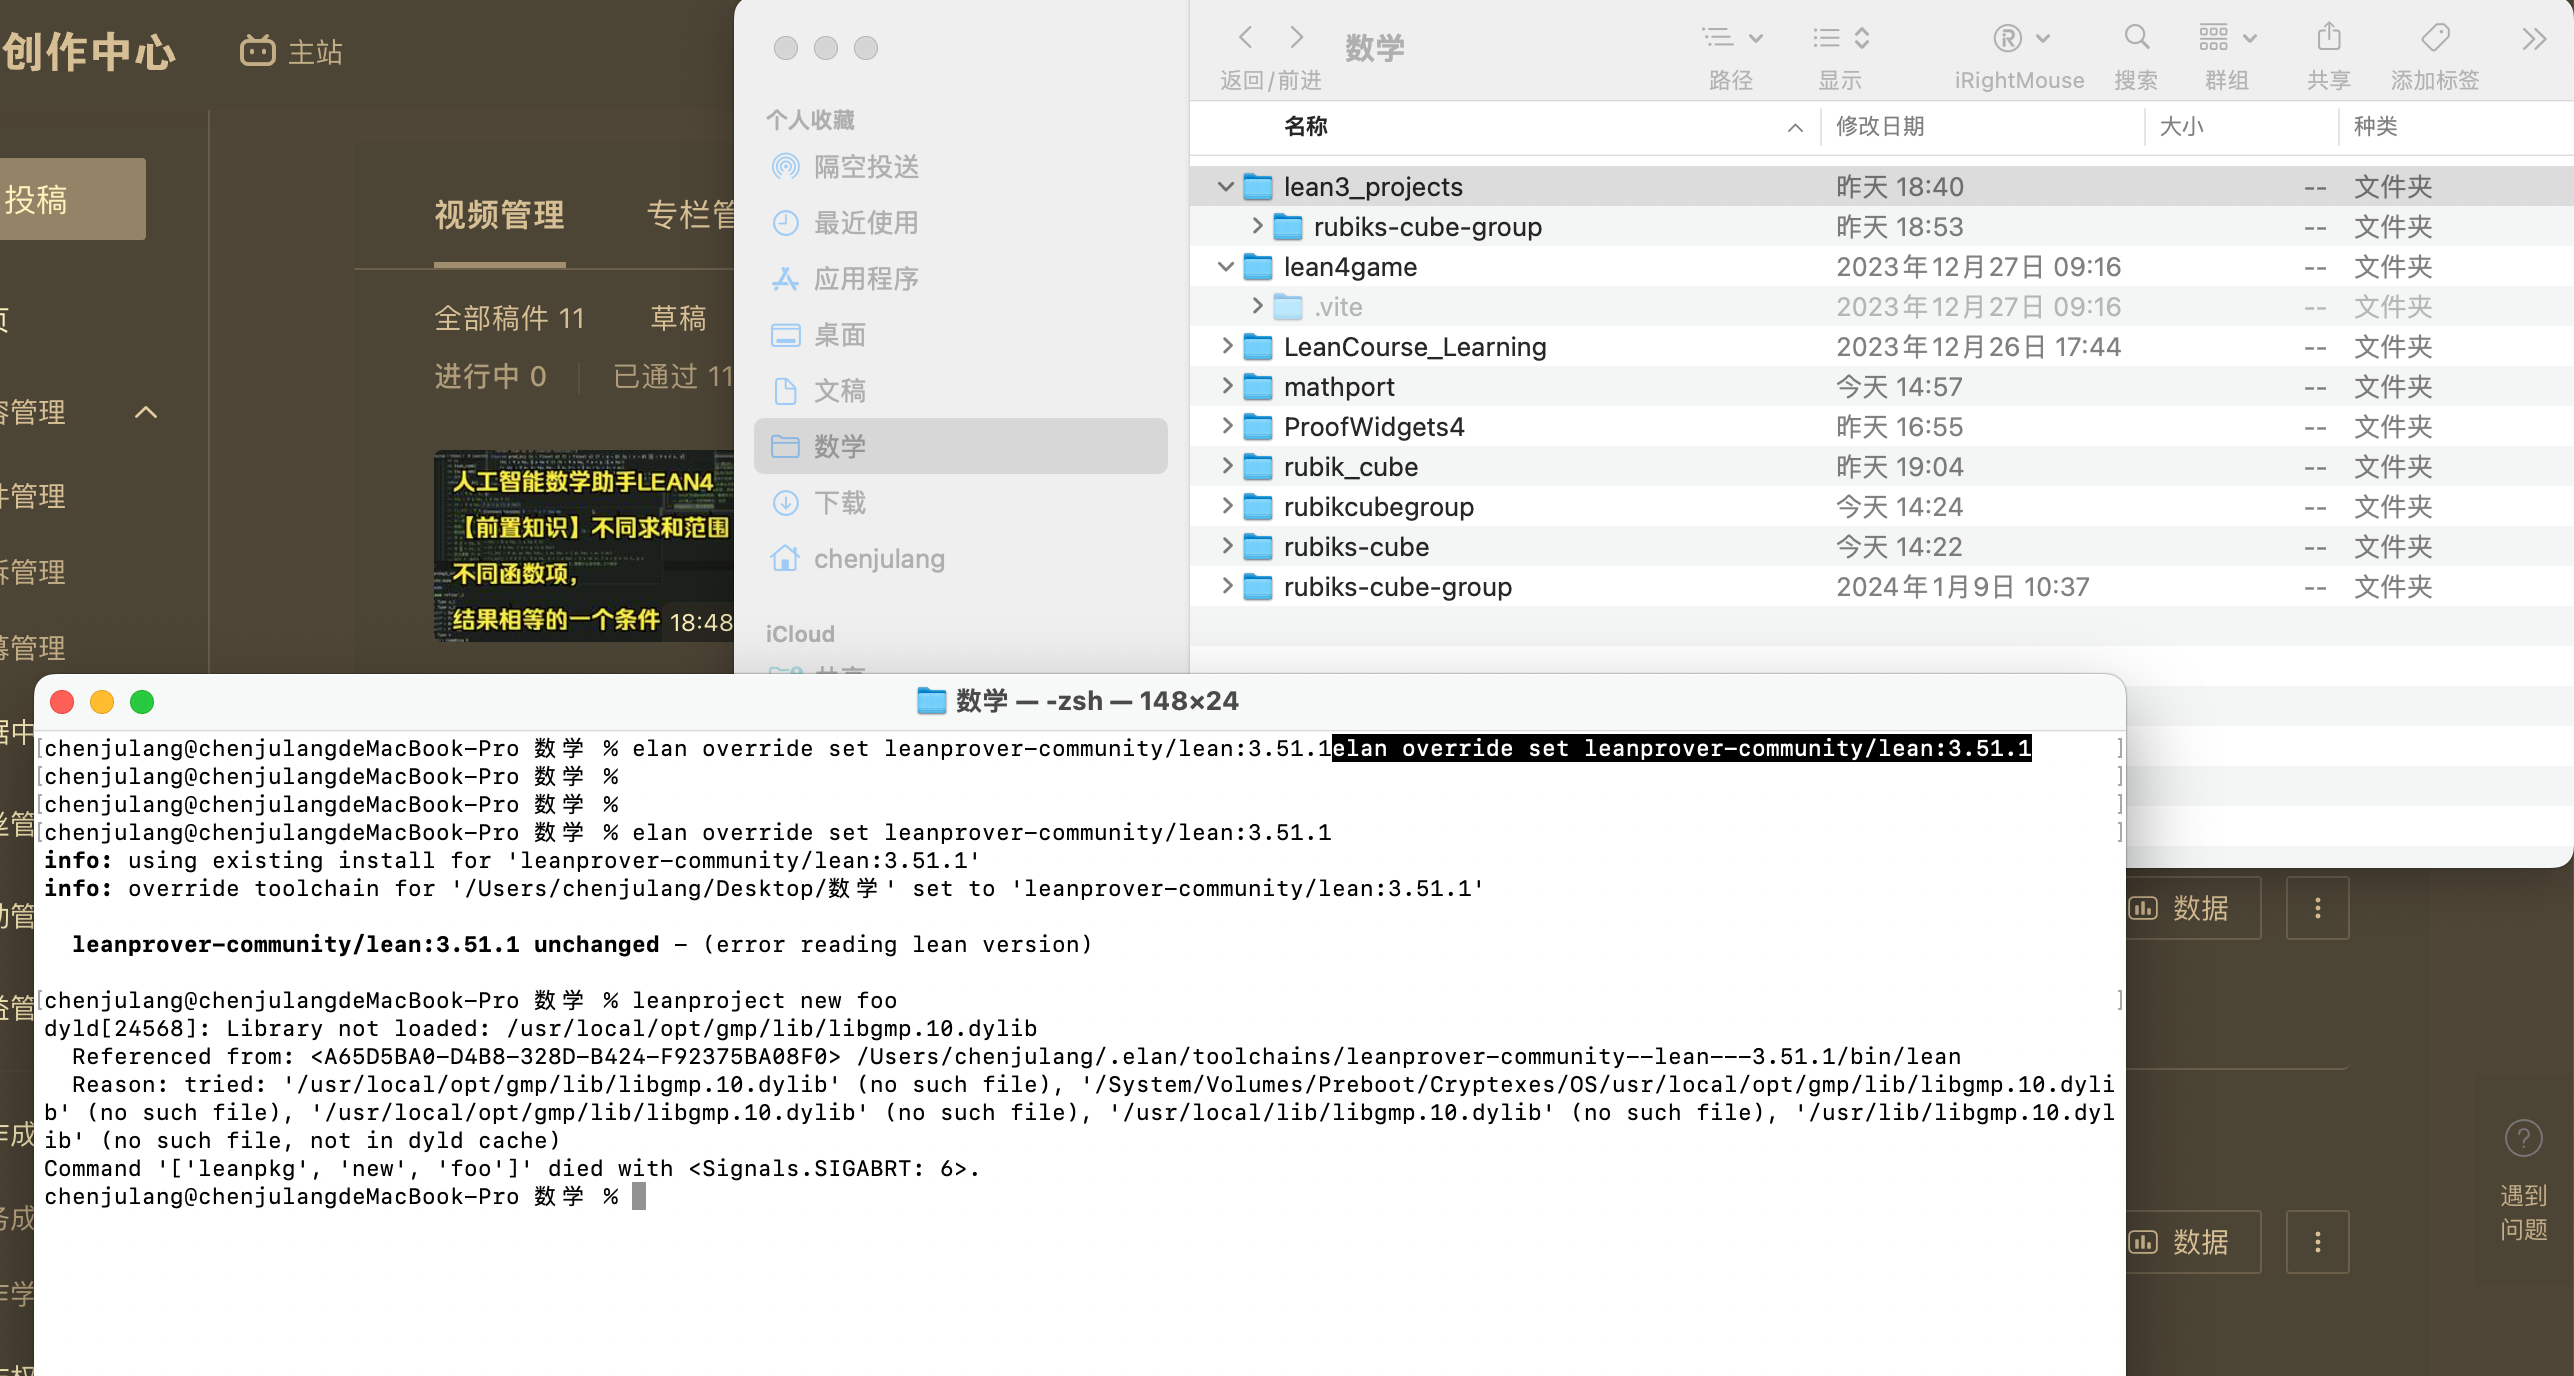Change the Finder display (显示) view option
The height and width of the screenshot is (1376, 2574).
click(1840, 38)
